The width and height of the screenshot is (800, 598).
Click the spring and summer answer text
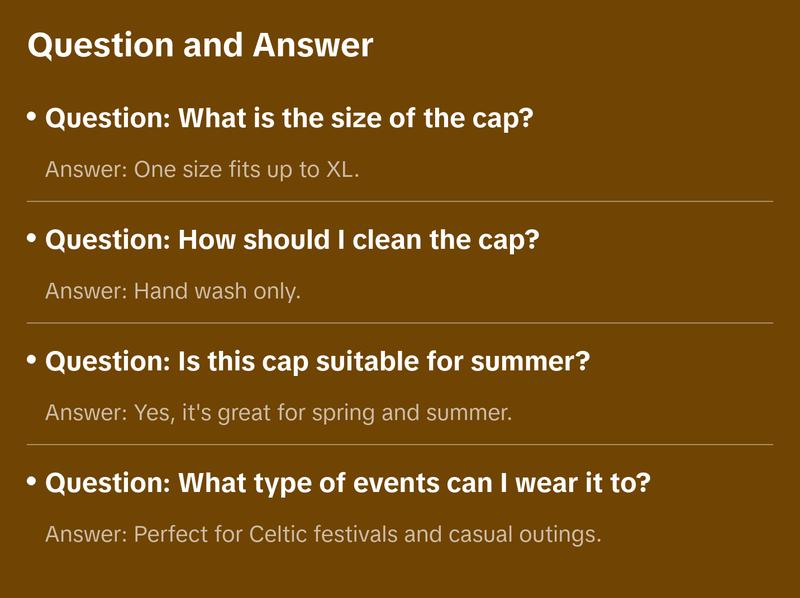278,412
